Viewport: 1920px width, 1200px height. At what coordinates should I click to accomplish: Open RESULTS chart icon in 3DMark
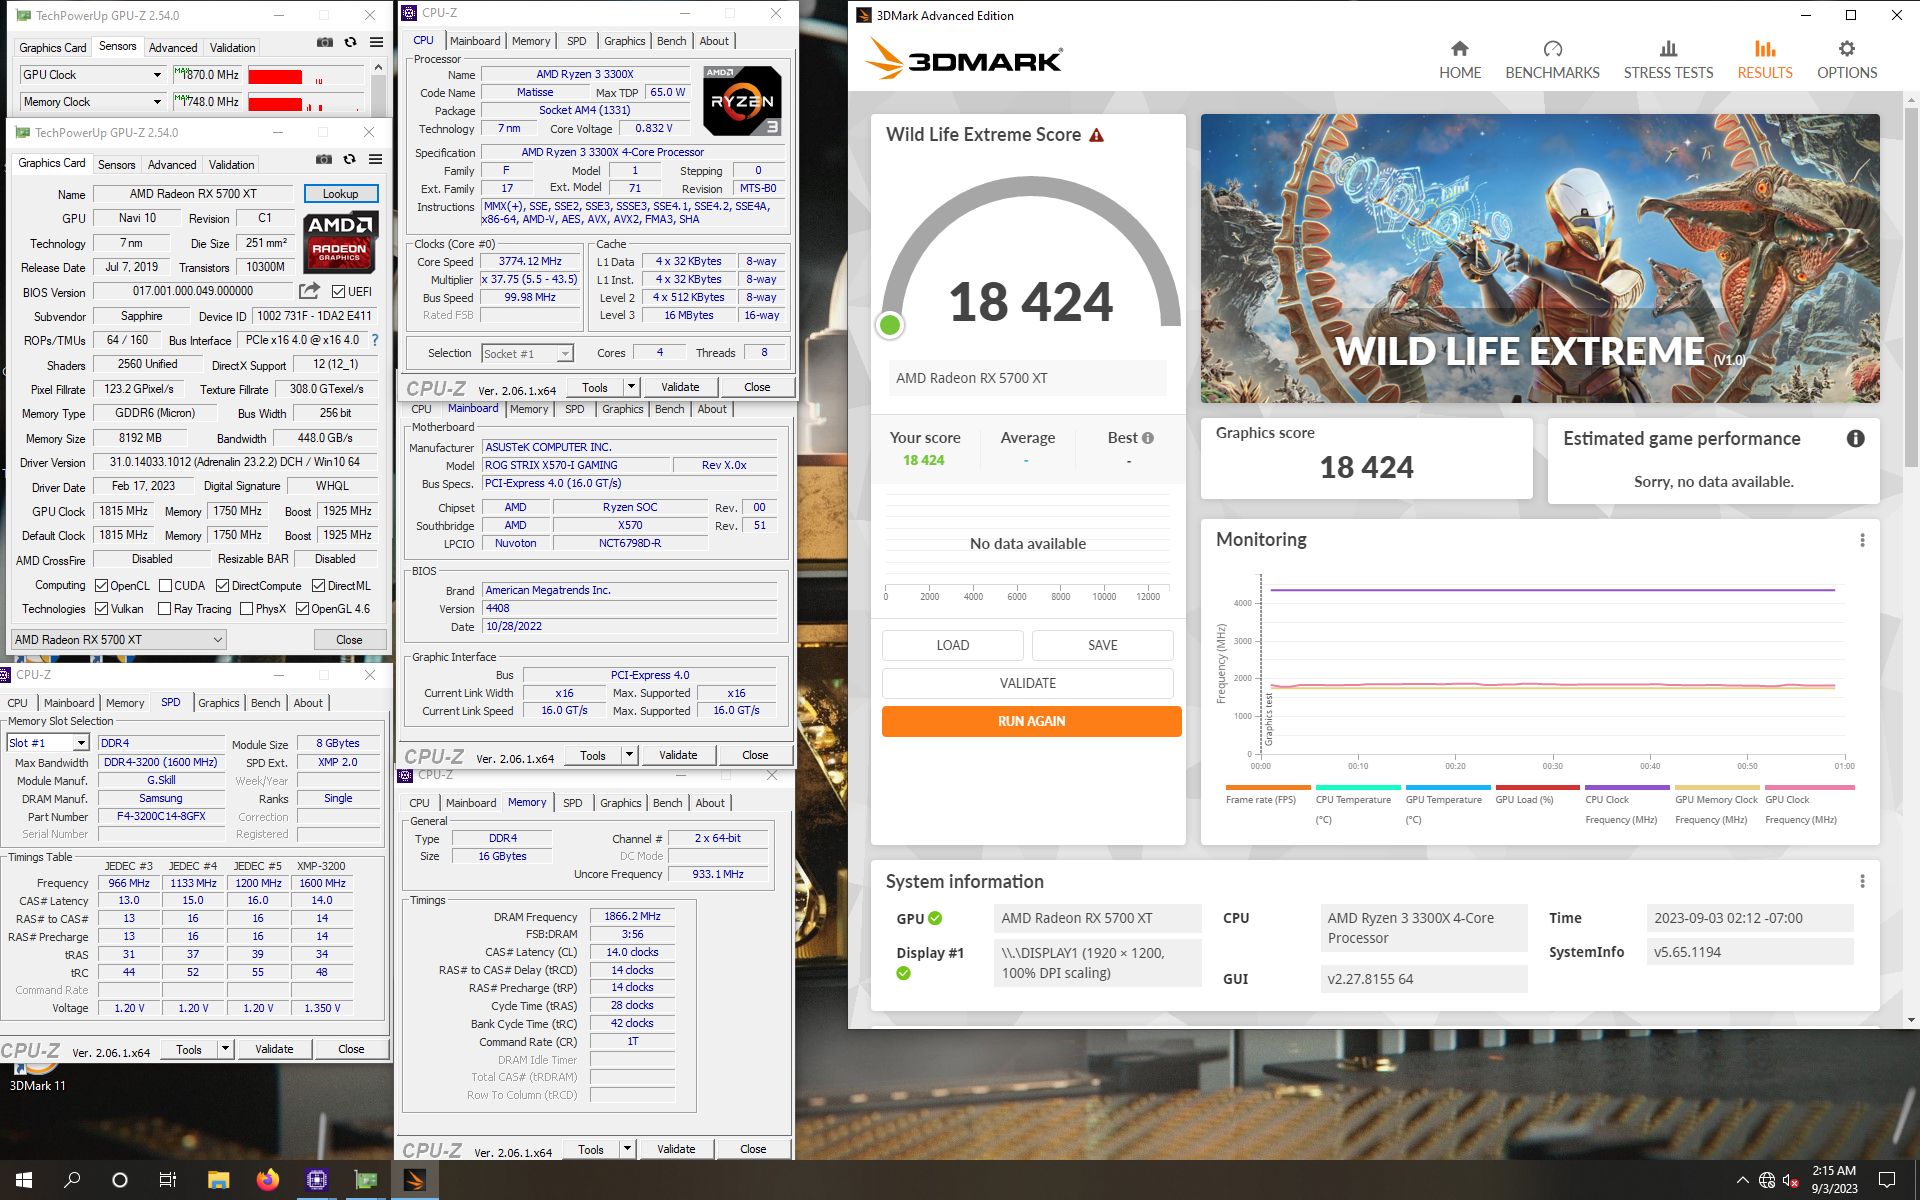pyautogui.click(x=1765, y=49)
